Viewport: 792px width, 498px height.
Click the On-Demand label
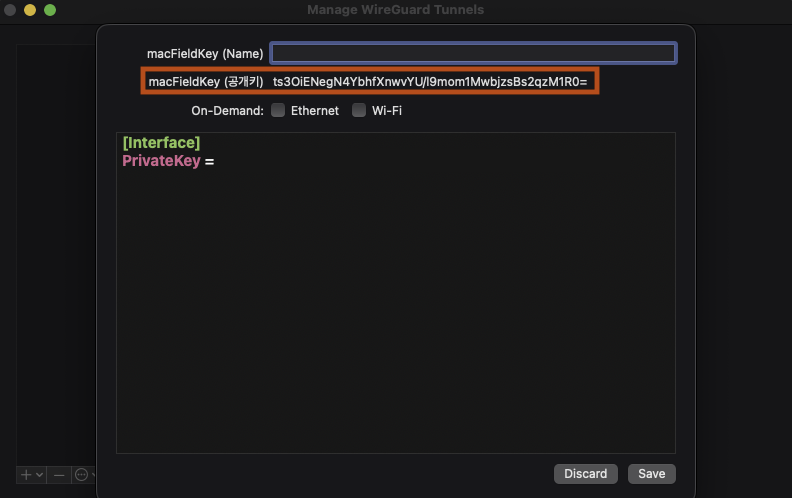point(227,111)
